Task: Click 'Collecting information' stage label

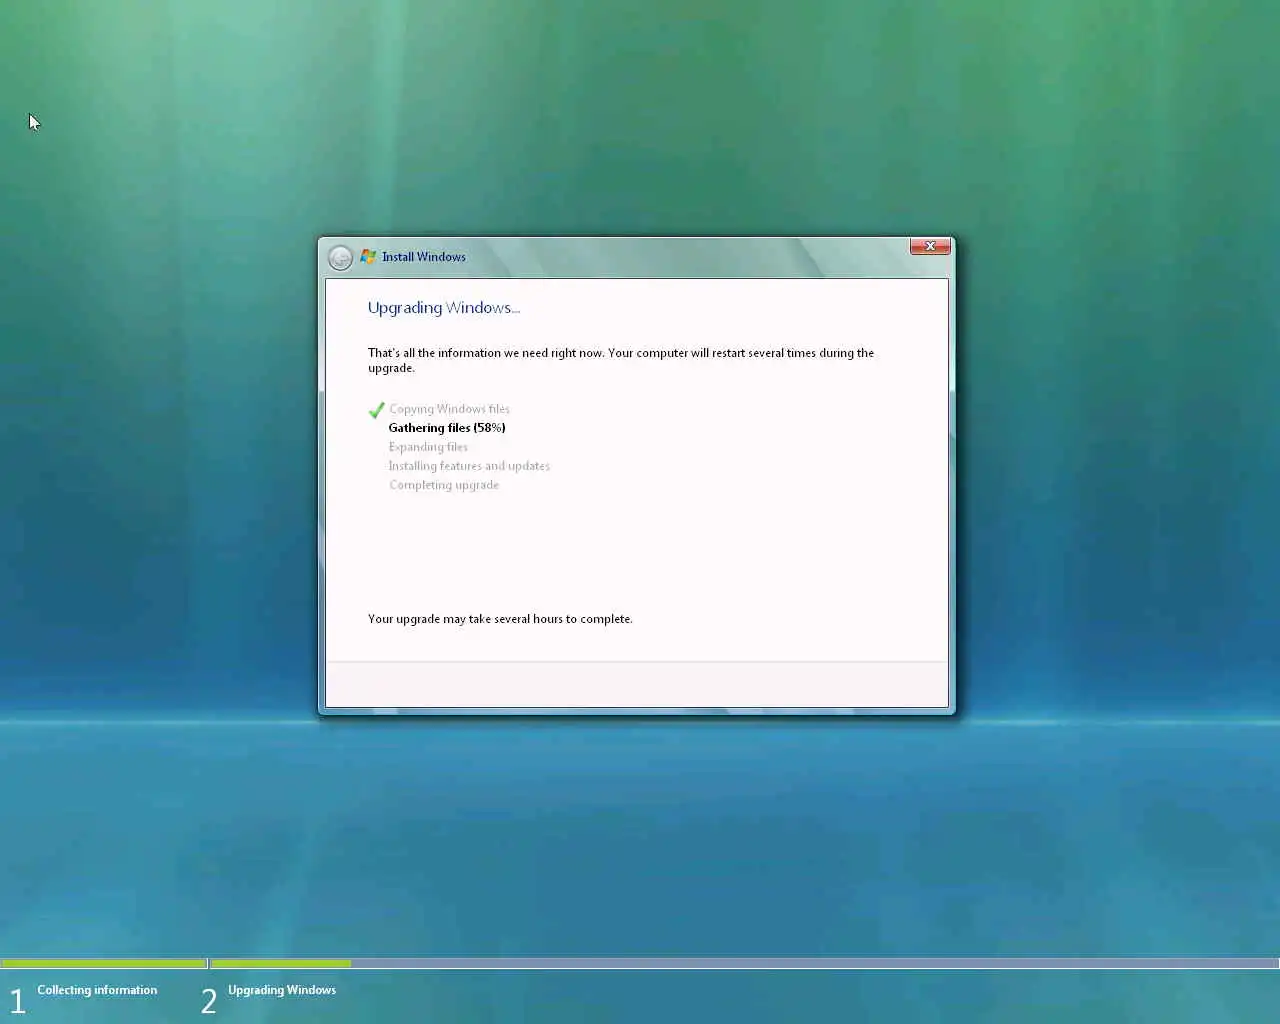Action: pyautogui.click(x=97, y=990)
